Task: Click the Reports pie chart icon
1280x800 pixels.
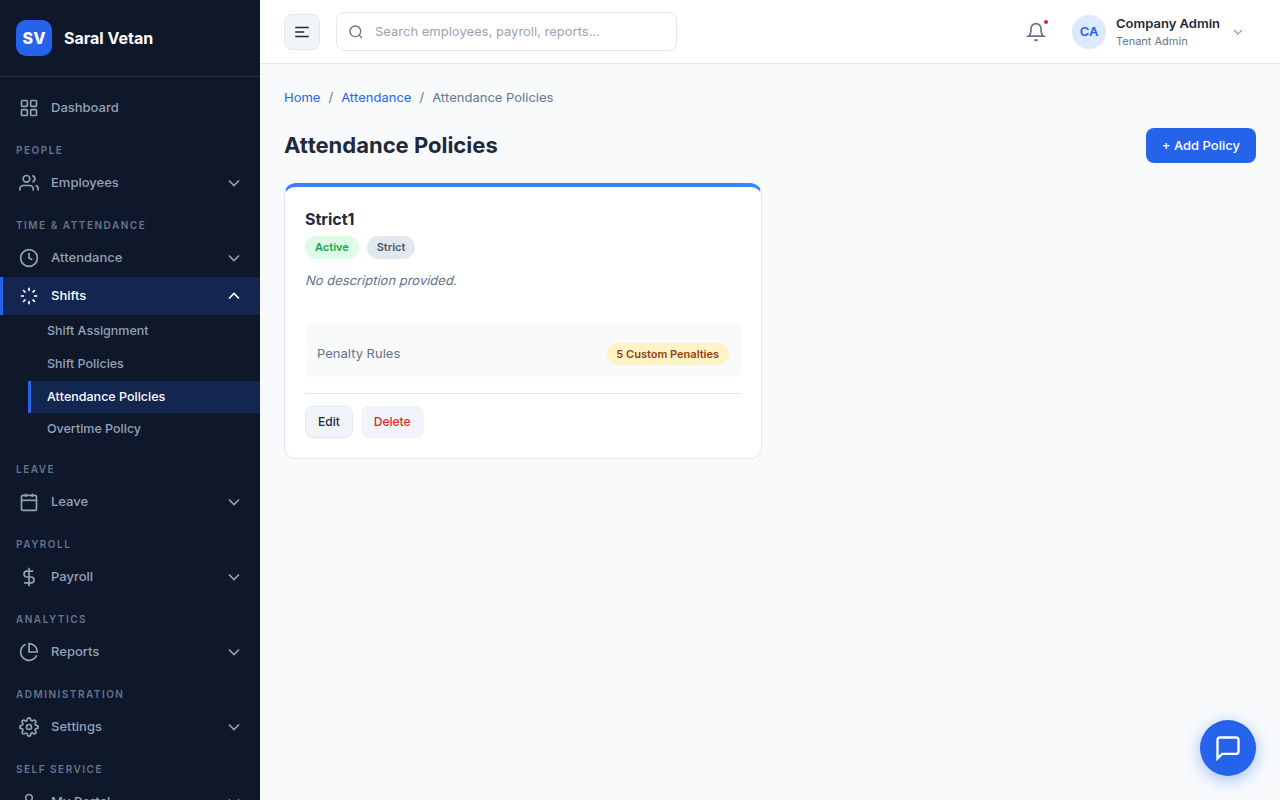Action: 29,652
